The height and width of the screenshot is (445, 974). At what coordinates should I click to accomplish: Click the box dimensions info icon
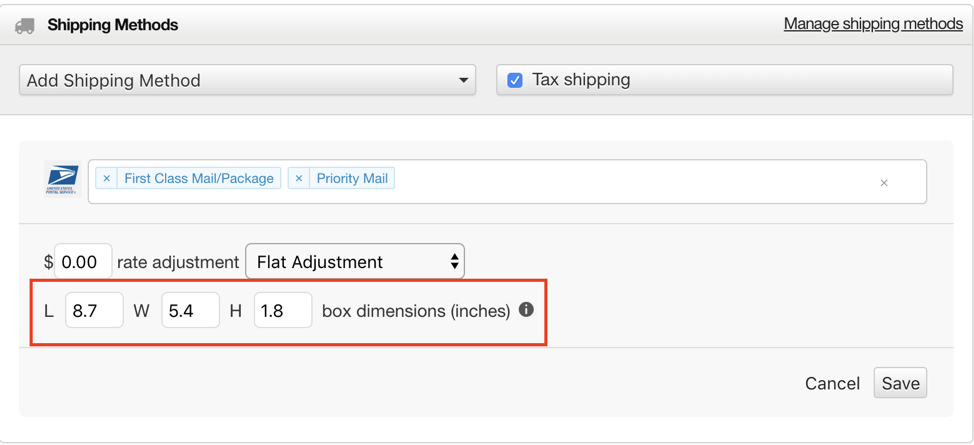pos(526,310)
